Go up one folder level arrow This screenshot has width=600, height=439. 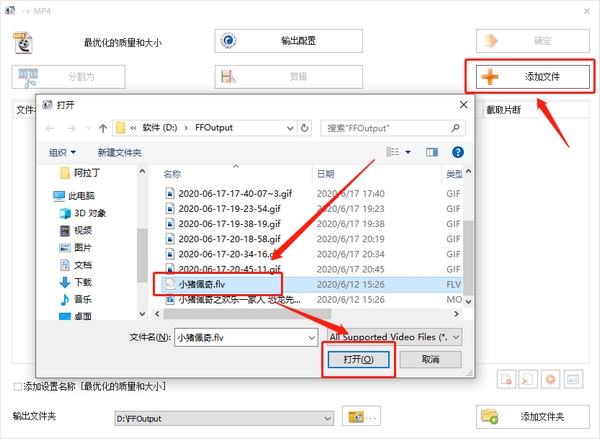(103, 128)
